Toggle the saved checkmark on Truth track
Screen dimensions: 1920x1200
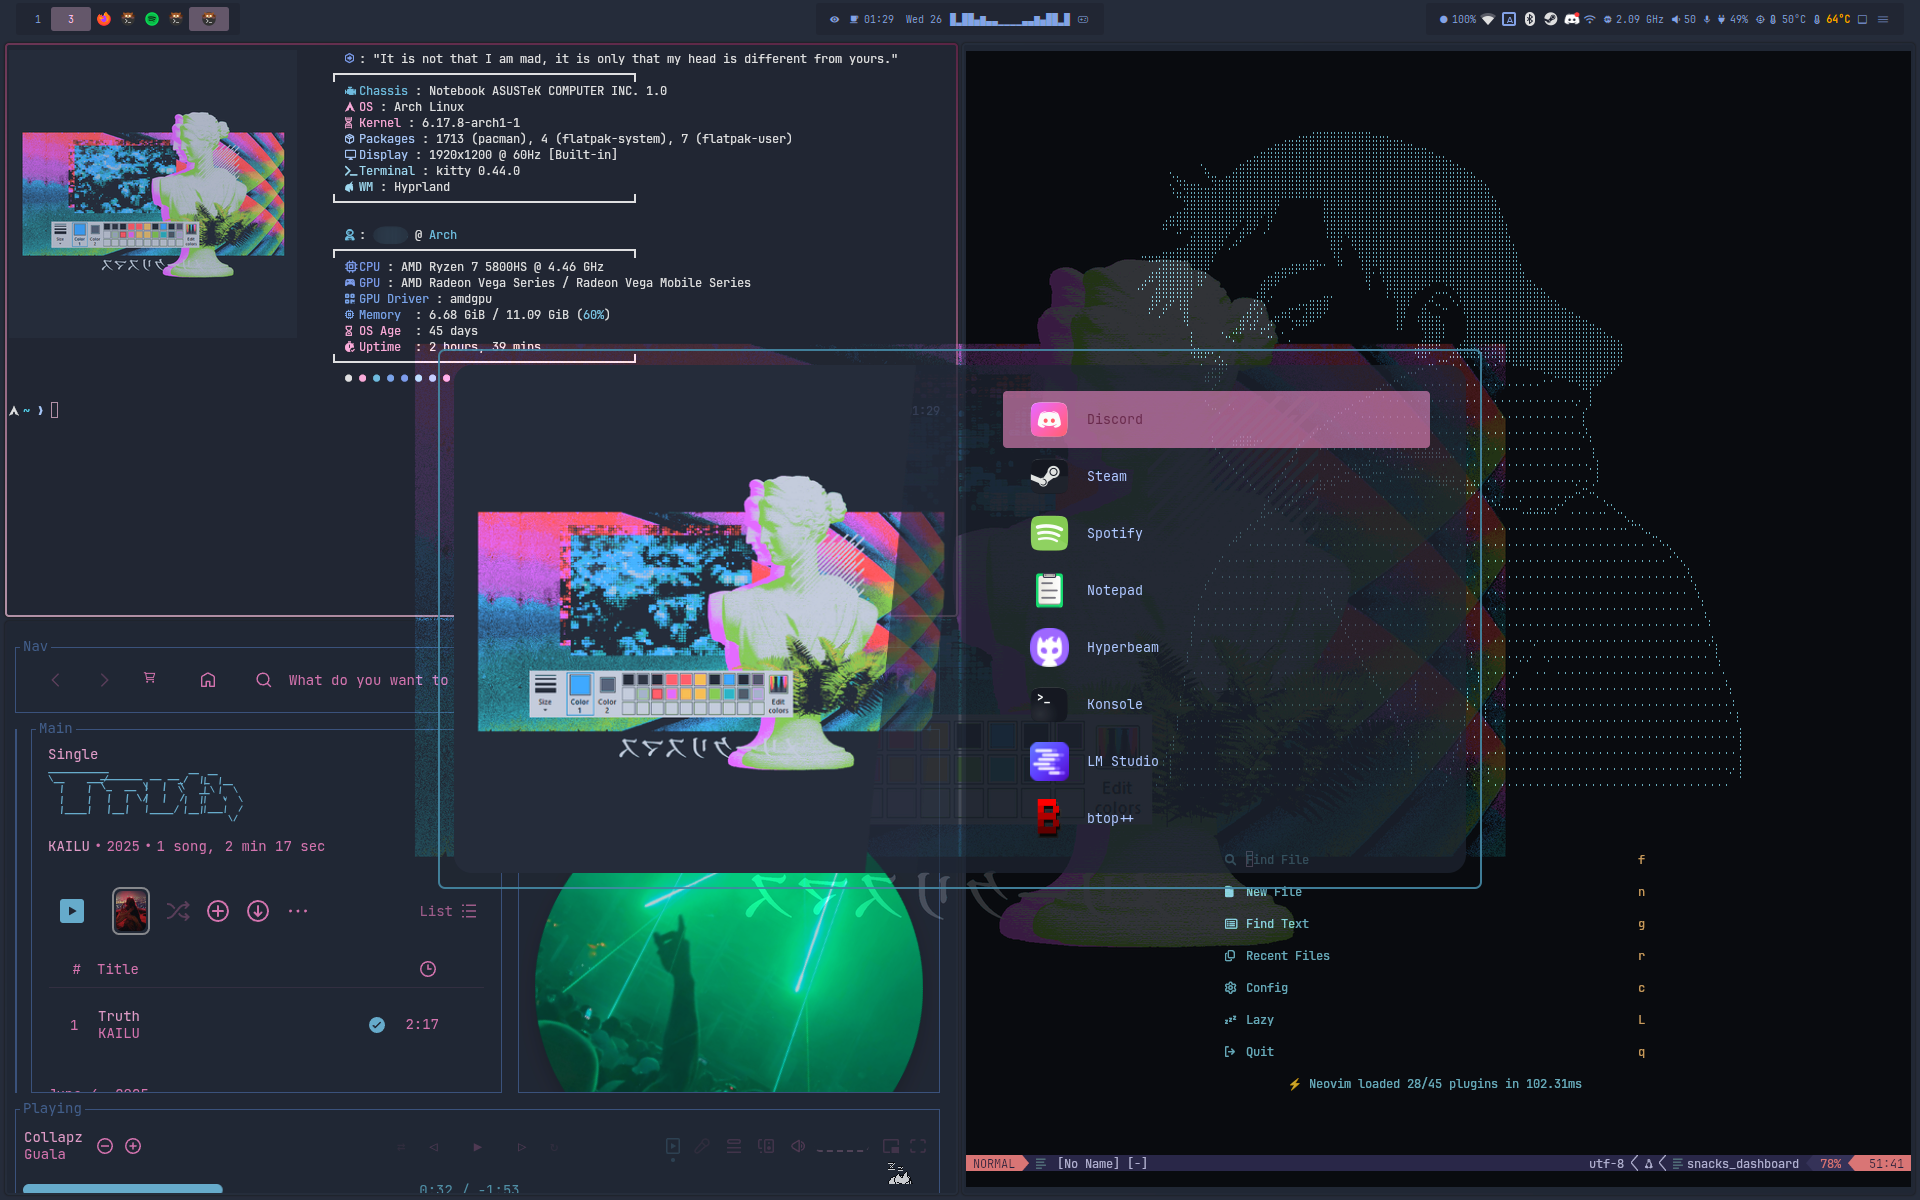pyautogui.click(x=377, y=1025)
